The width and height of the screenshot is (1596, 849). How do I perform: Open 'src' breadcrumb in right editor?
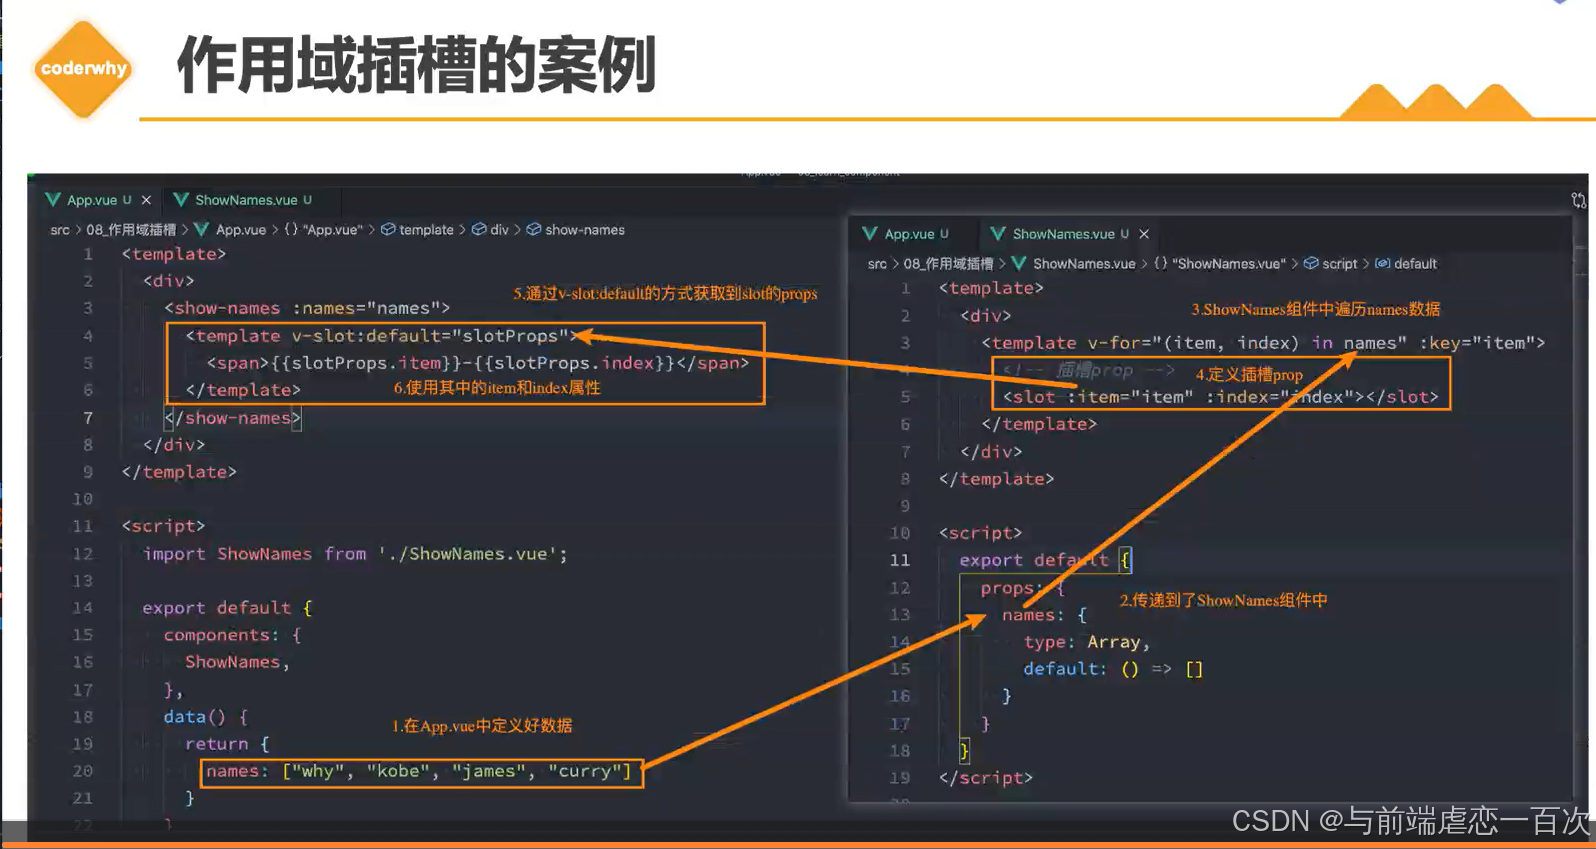point(877,264)
